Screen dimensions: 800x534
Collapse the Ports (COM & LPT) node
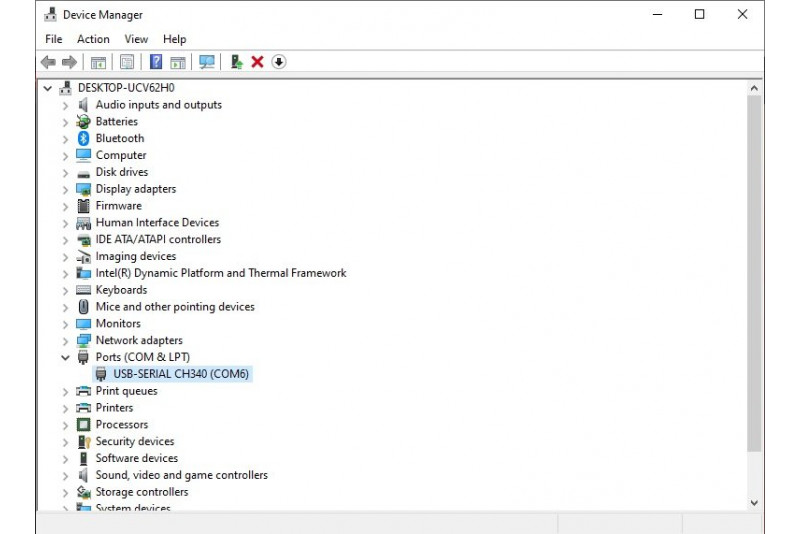click(65, 358)
